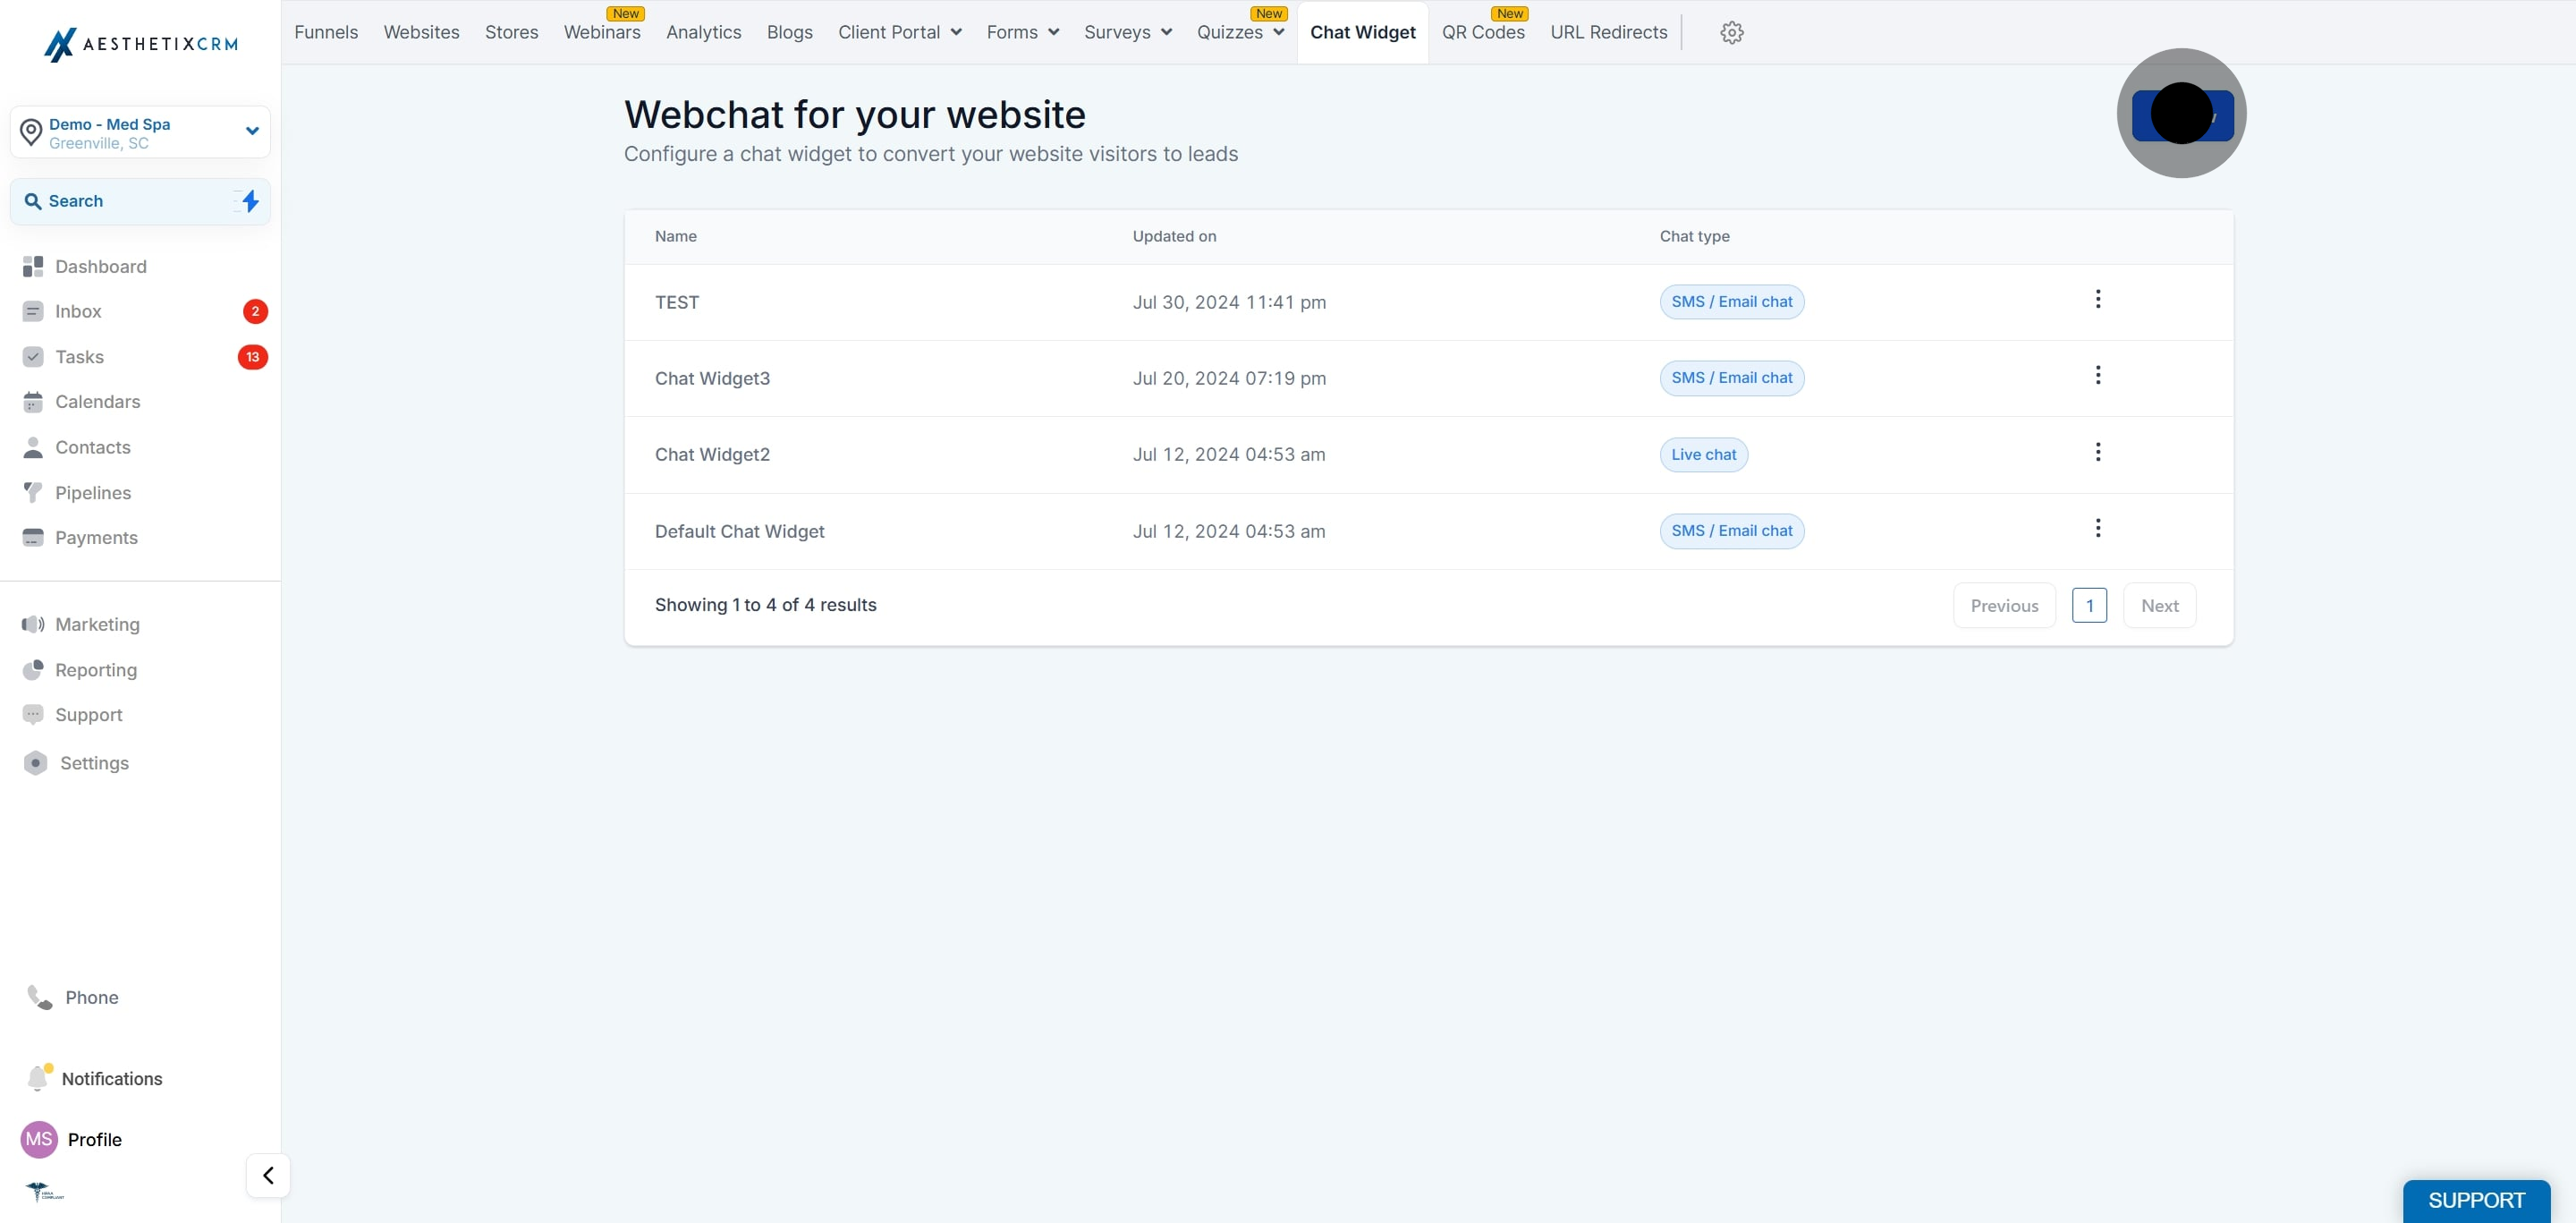Switch to the Blogs tab
The image size is (2576, 1223).
789,32
